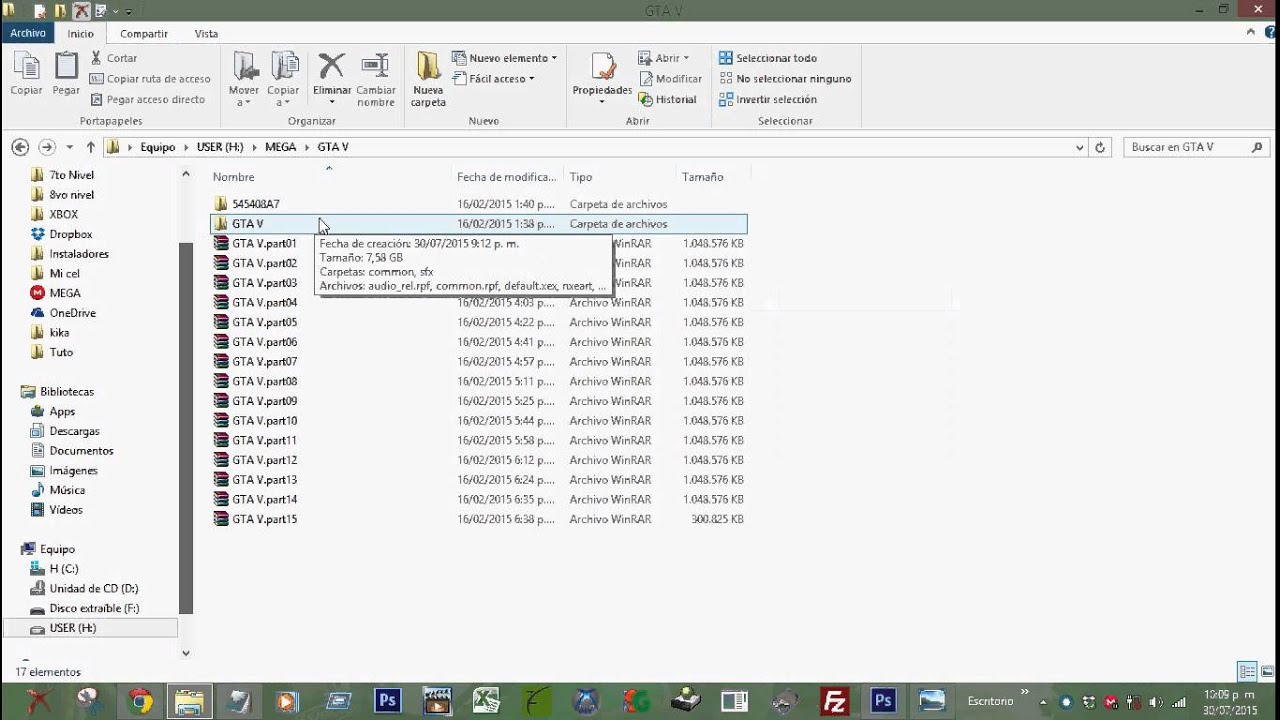Open the Abrir dropdown in ribbon
The height and width of the screenshot is (720, 1280).
click(x=663, y=58)
